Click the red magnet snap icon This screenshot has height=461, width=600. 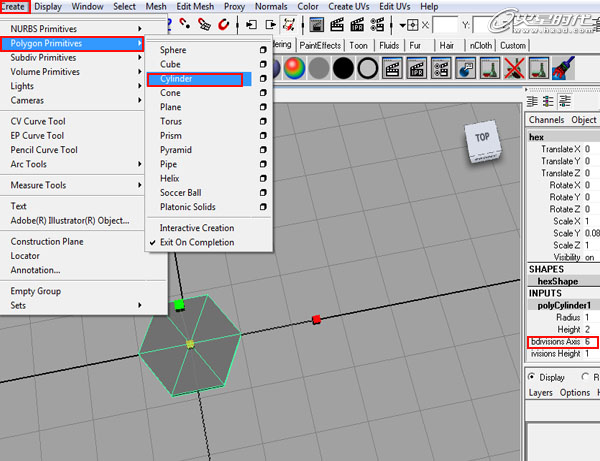point(223,25)
